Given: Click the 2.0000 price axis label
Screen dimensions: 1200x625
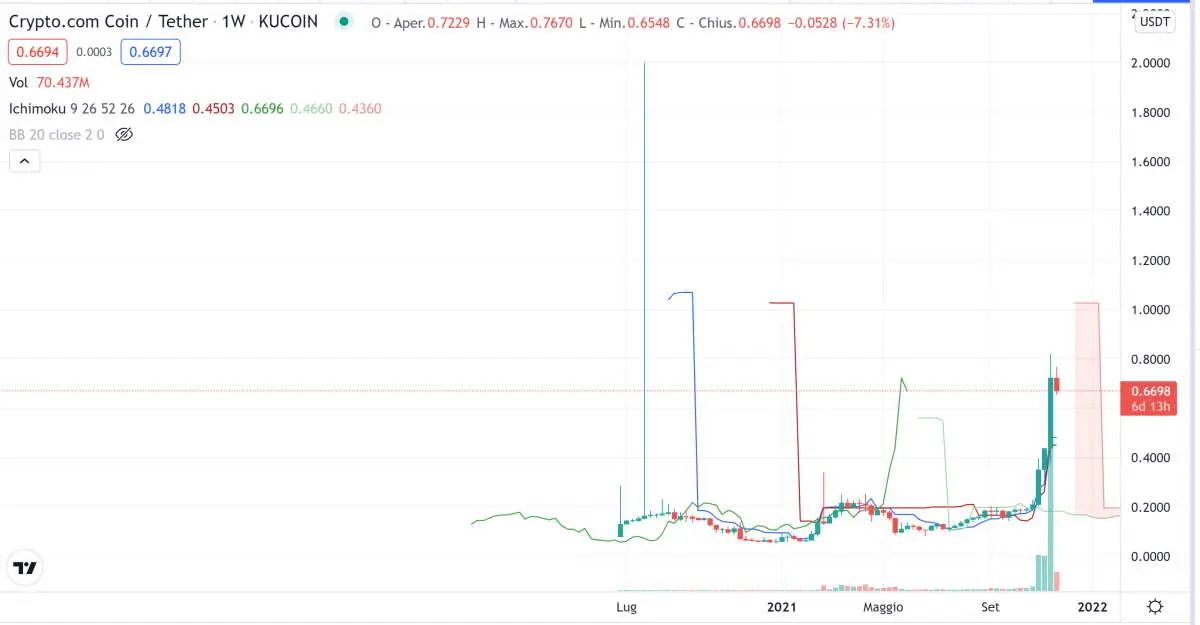Looking at the screenshot, I should [x=1150, y=63].
